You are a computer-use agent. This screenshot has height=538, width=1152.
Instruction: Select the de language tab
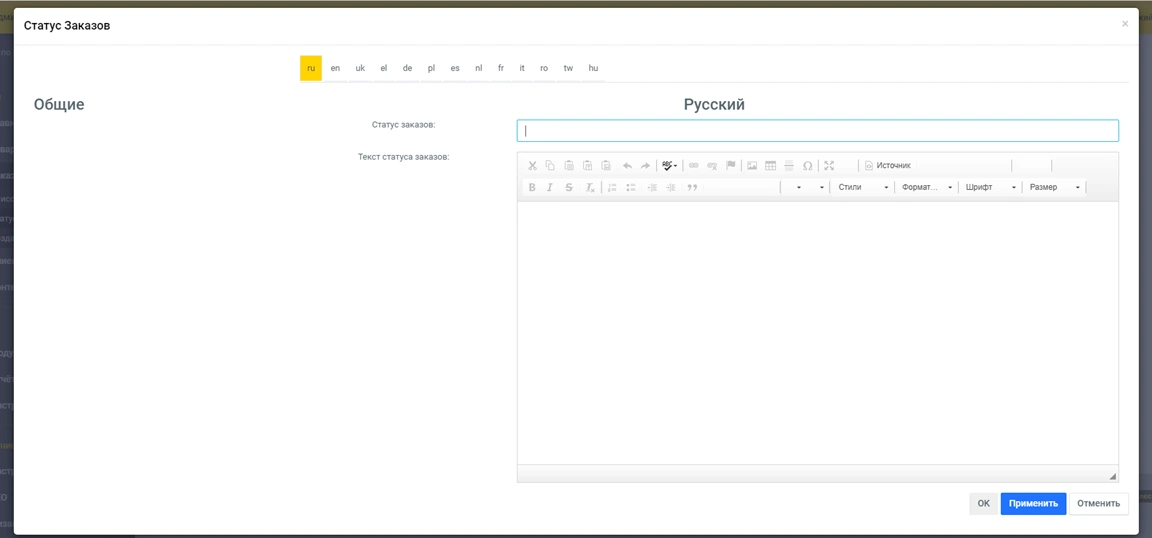[407, 68]
